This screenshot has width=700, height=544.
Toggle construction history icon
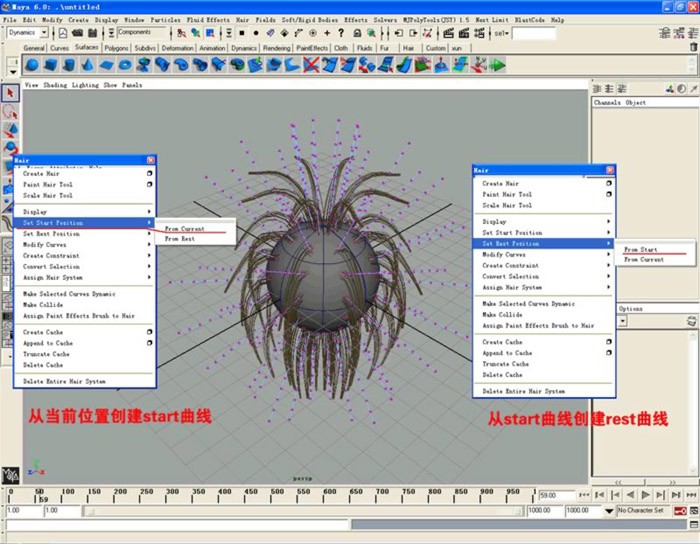(427, 33)
